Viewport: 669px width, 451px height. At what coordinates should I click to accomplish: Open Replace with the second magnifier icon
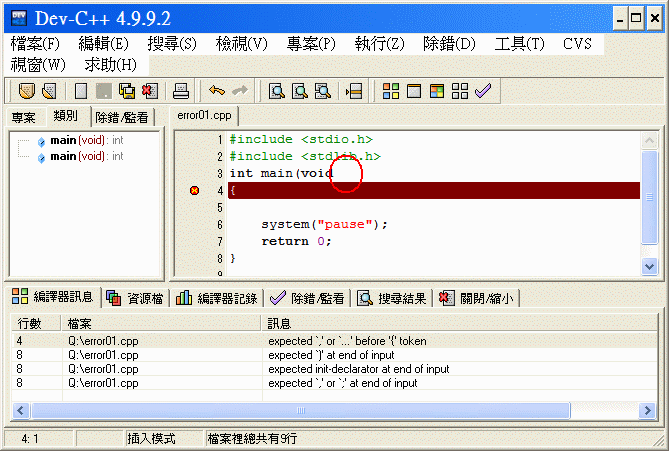pyautogui.click(x=300, y=91)
